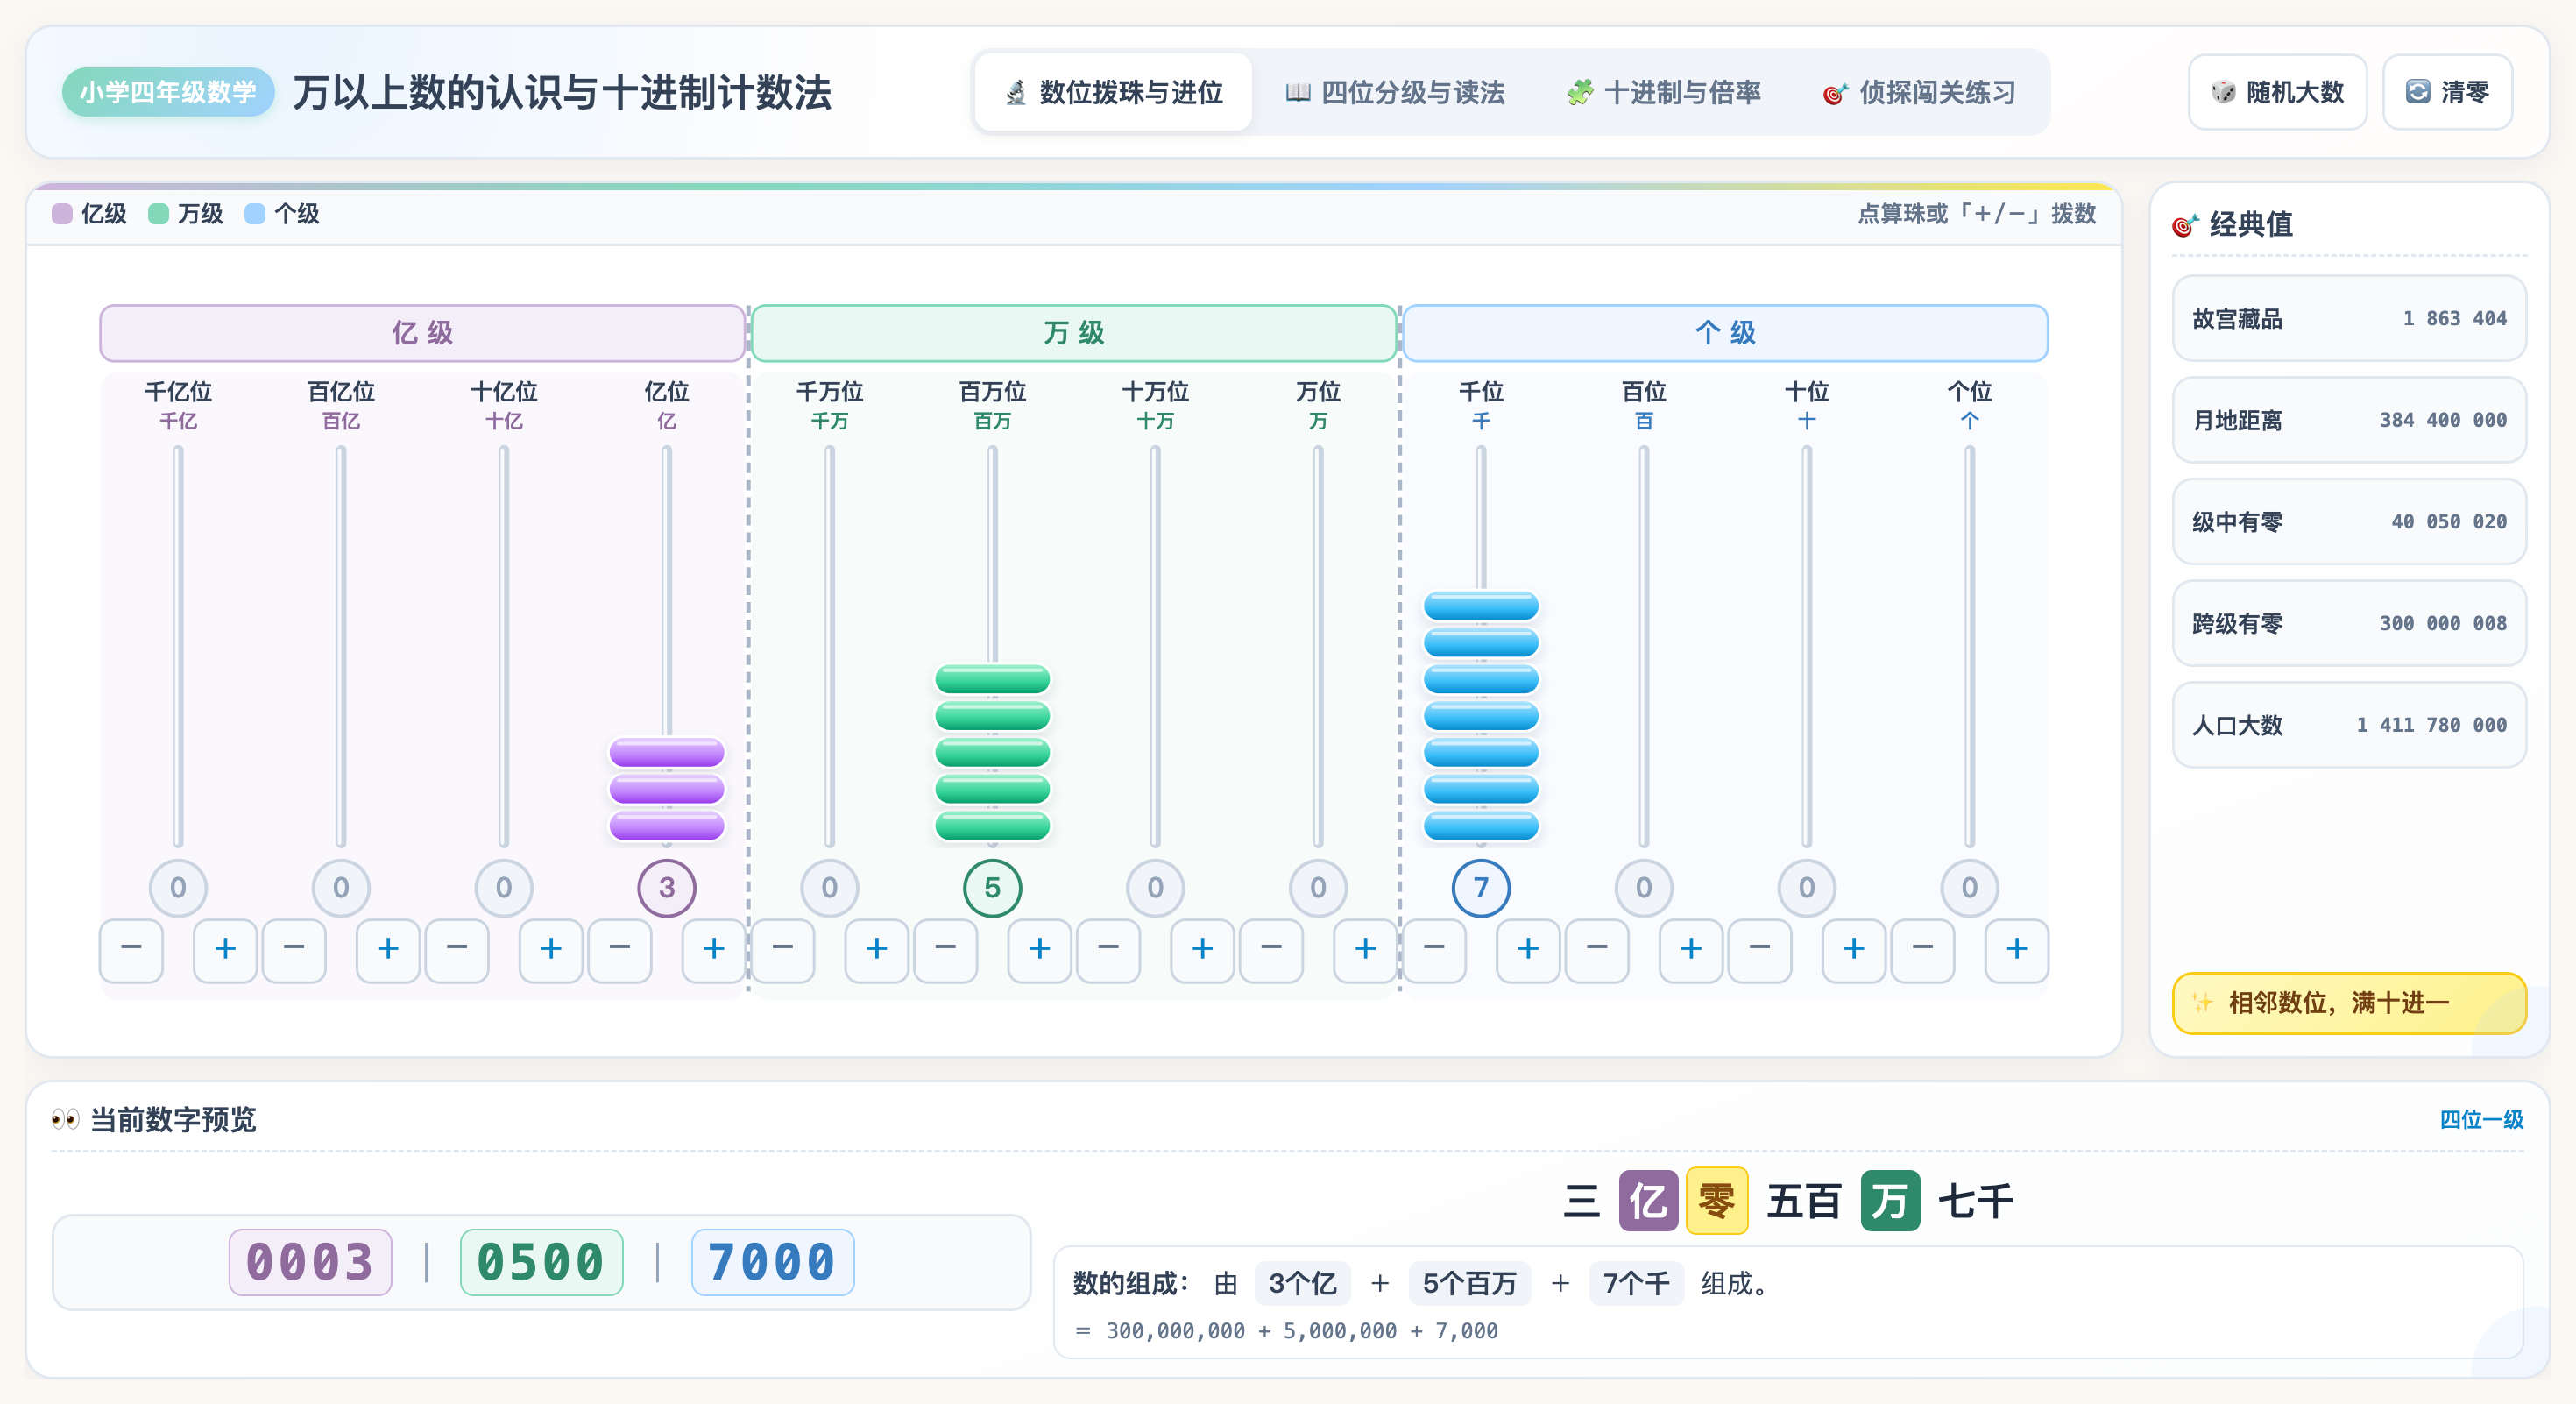The width and height of the screenshot is (2576, 1404).
Task: Reset the abacus with 清零
Action: (x=2447, y=92)
